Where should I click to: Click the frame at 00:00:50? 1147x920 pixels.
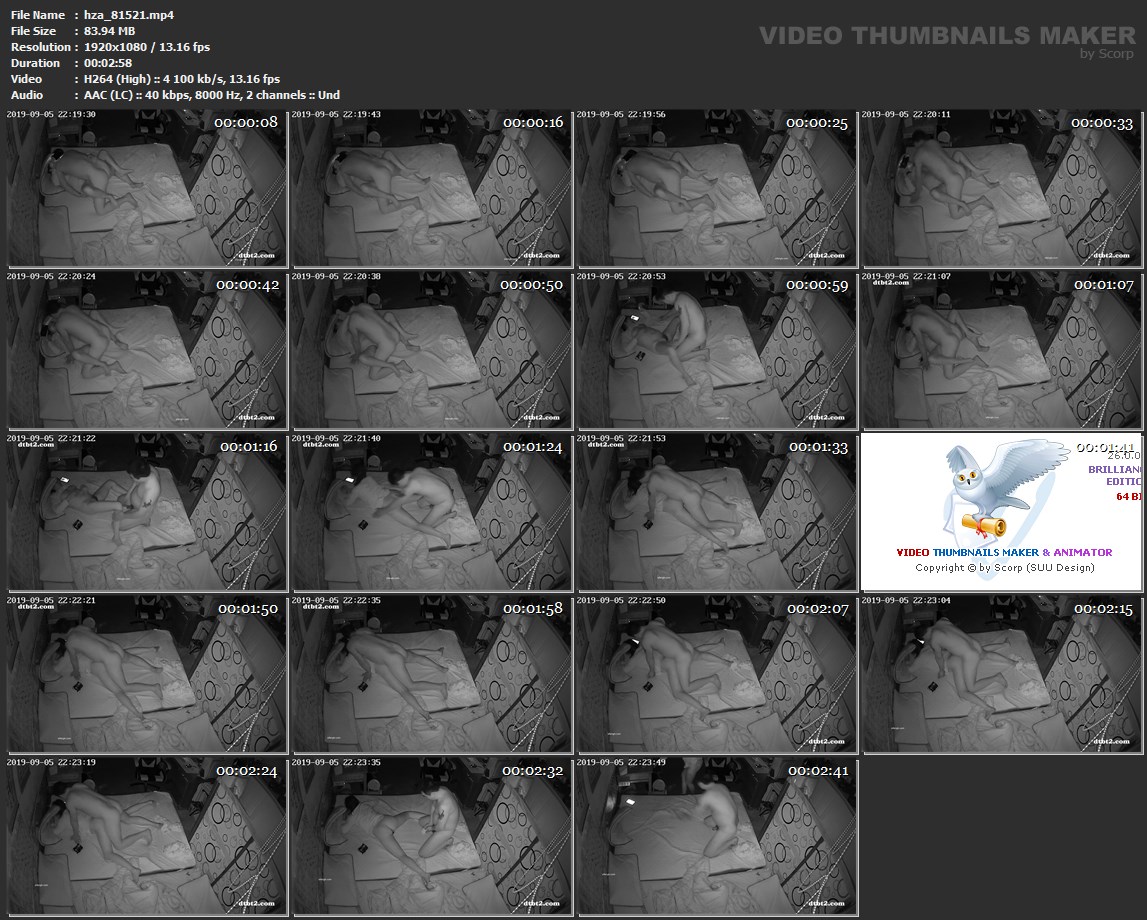point(431,350)
